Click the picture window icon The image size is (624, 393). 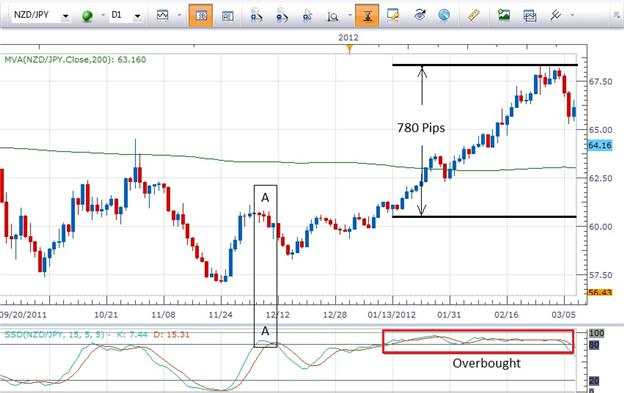pyautogui.click(x=530, y=16)
